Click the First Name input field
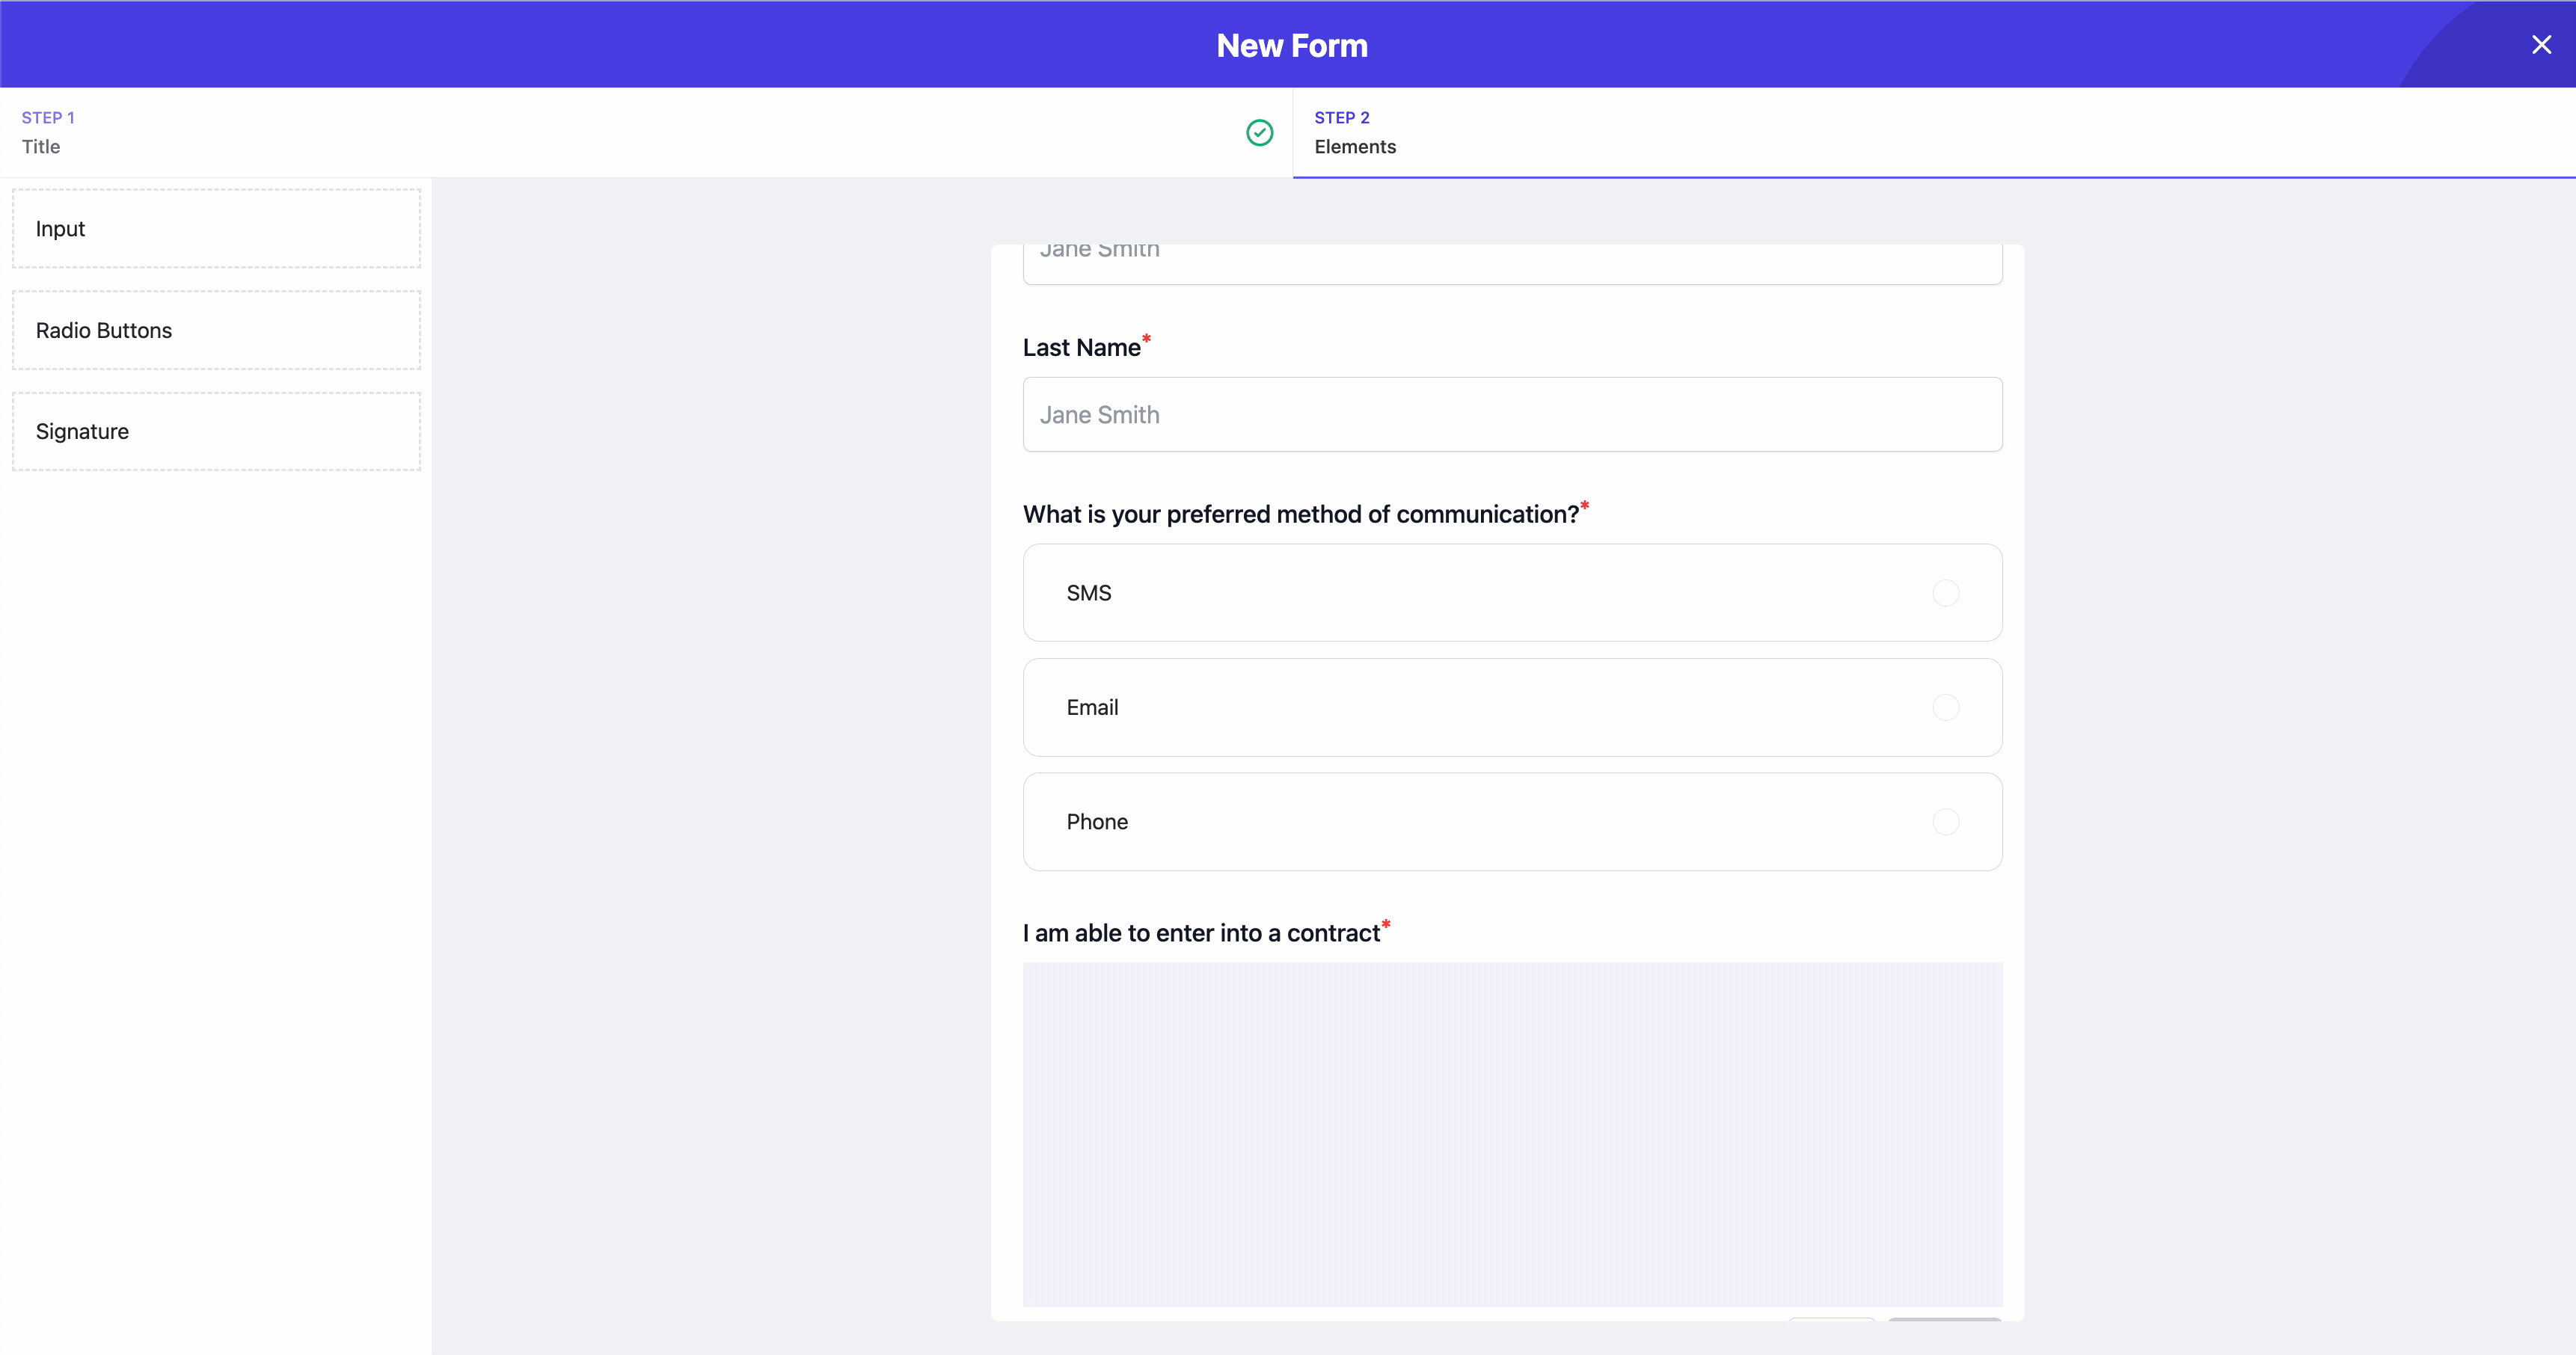Screen dimensions: 2576x1355 (x=1512, y=258)
